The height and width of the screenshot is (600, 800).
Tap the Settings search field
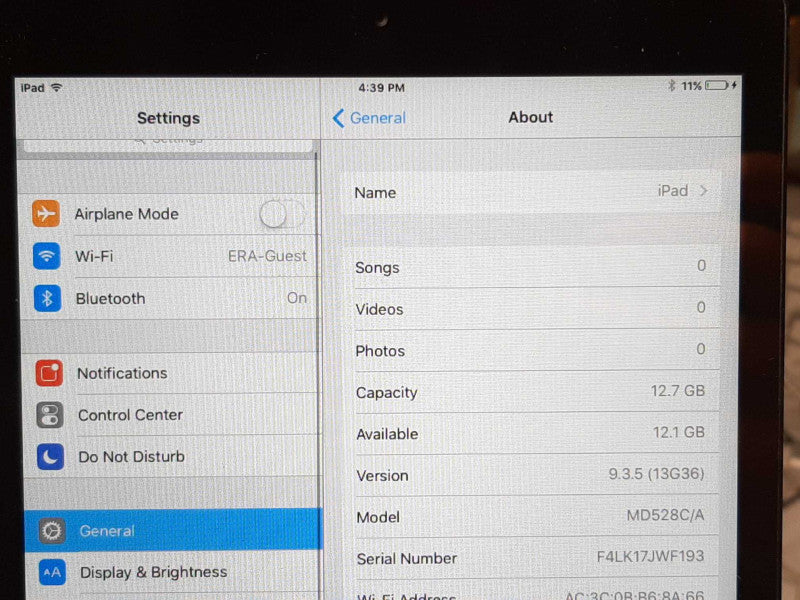(168, 144)
